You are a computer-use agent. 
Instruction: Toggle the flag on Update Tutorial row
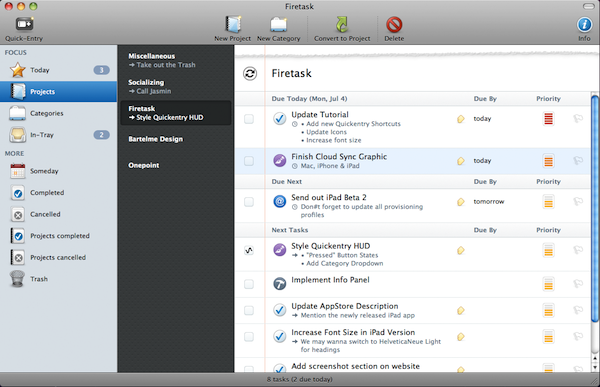[x=578, y=119]
